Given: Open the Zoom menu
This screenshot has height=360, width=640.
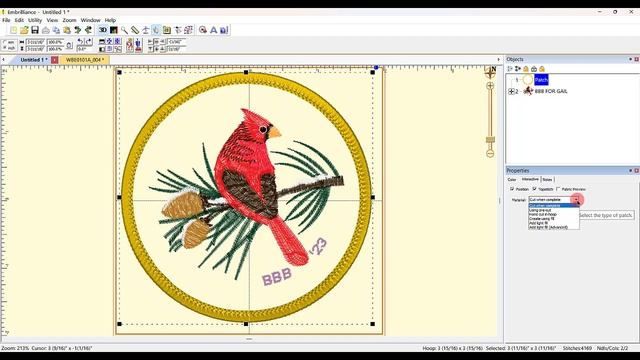Looking at the screenshot, I should tap(69, 20).
